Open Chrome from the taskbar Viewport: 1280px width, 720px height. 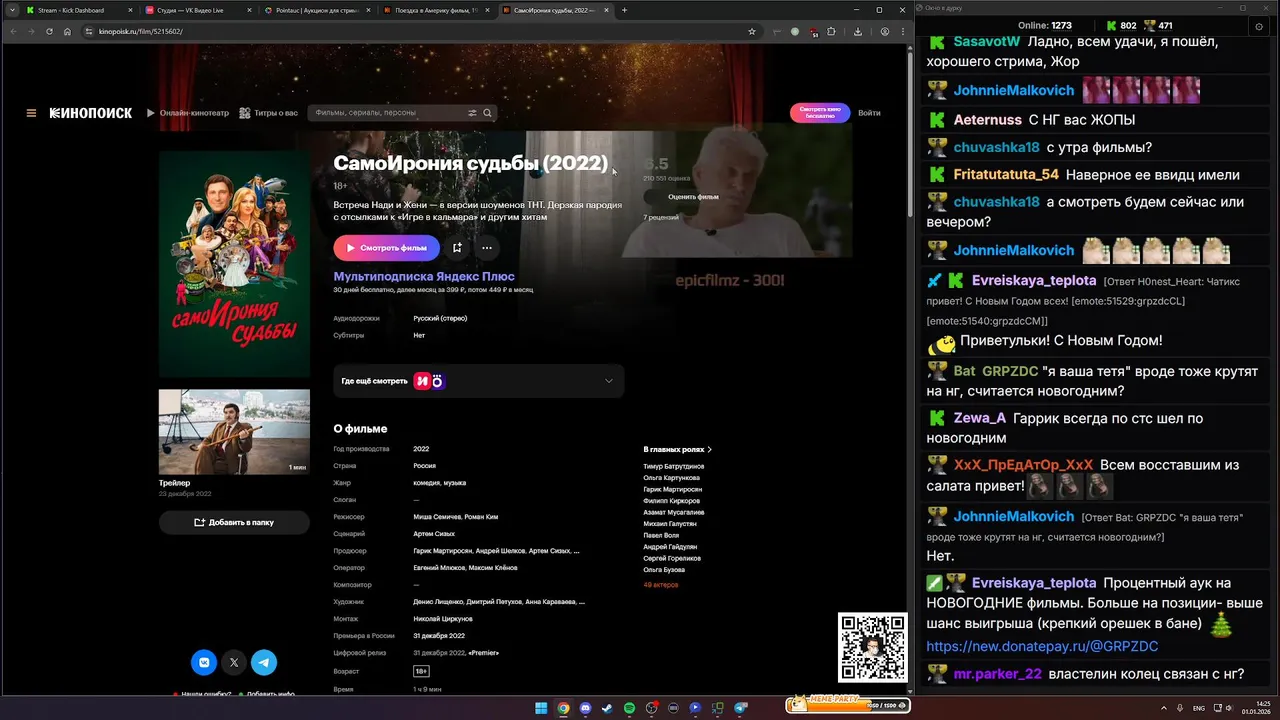(x=563, y=708)
